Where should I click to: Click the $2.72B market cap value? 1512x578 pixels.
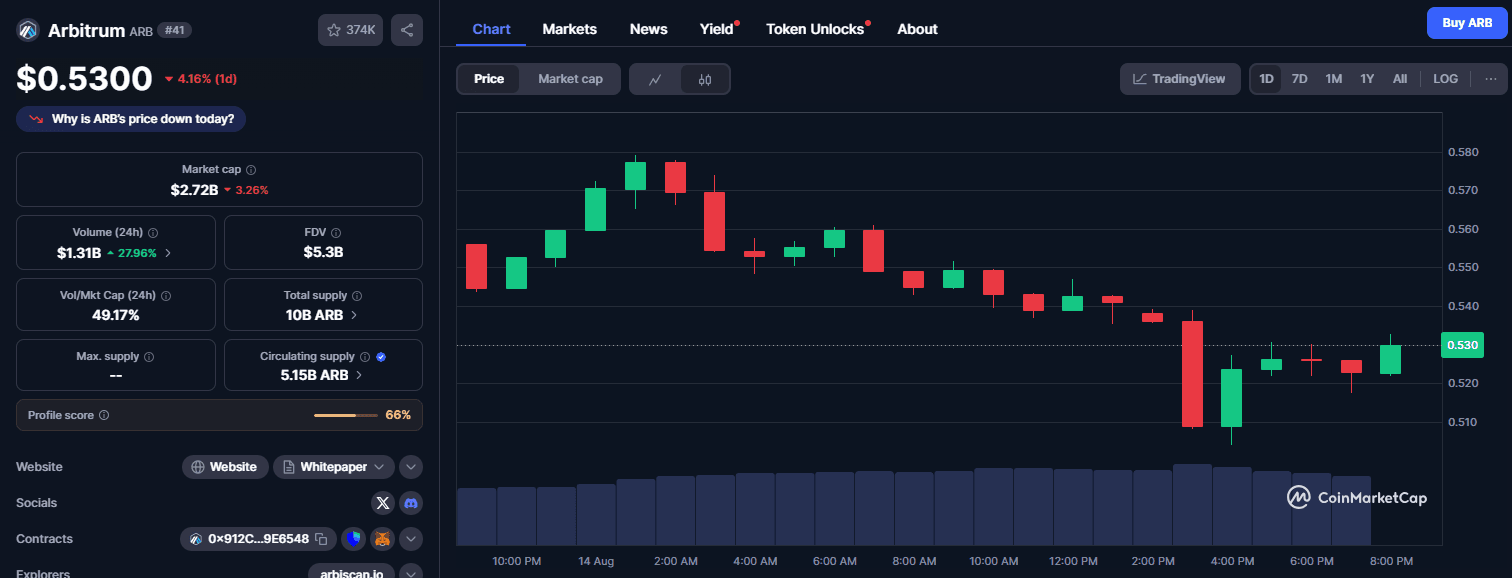tap(194, 189)
